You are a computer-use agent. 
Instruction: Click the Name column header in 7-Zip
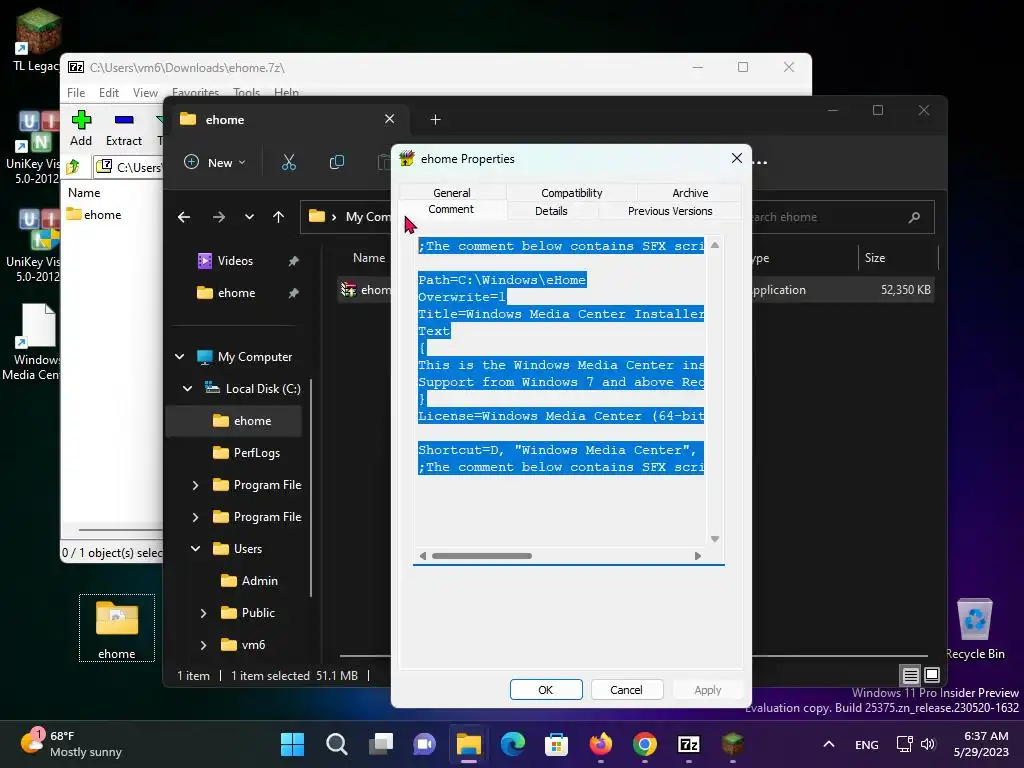pos(84,193)
